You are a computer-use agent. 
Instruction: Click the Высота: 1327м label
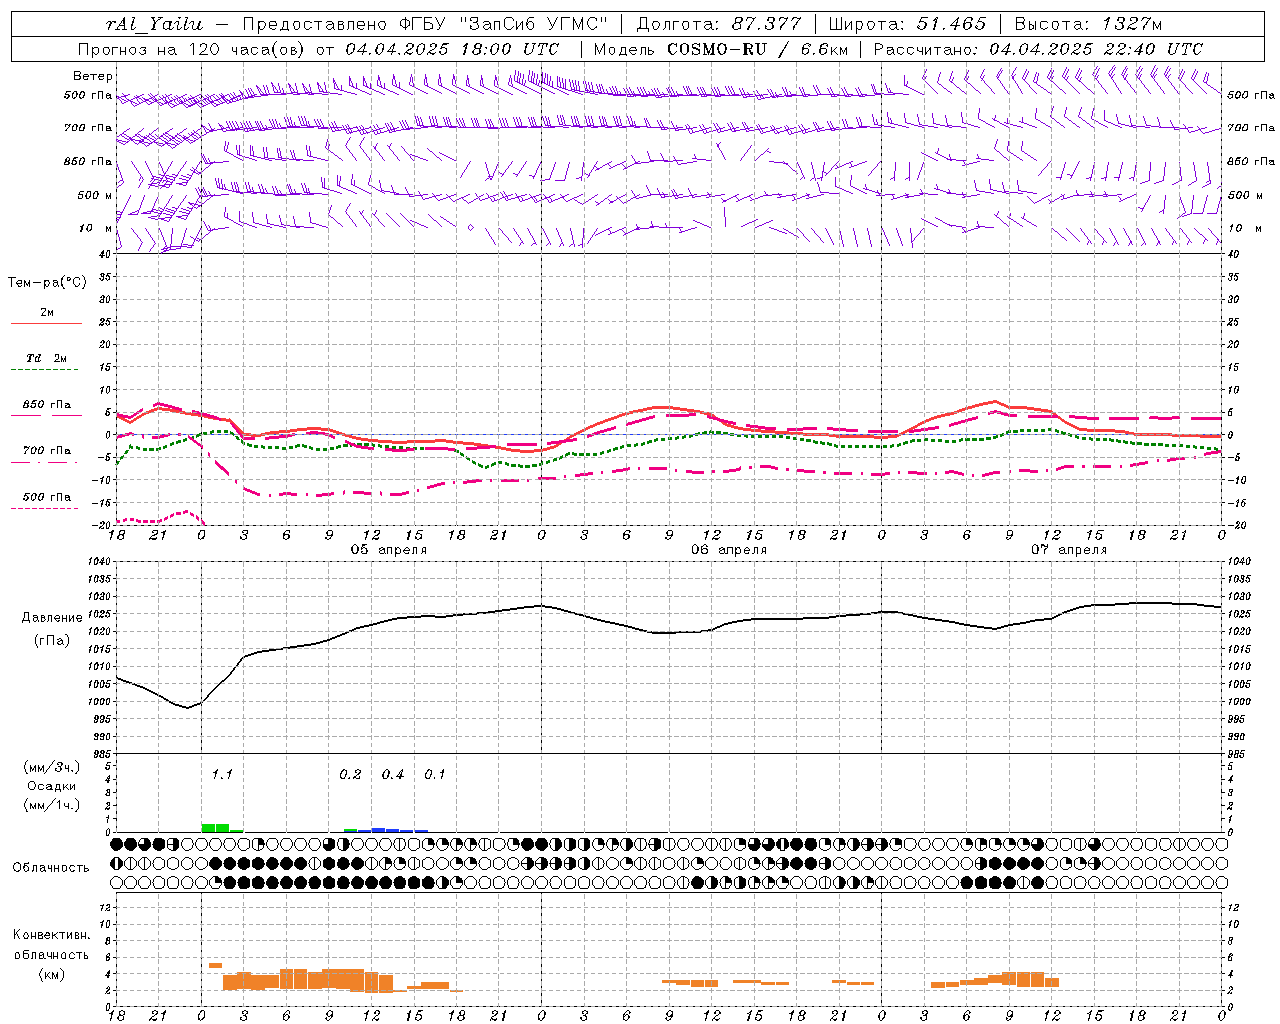click(1088, 24)
